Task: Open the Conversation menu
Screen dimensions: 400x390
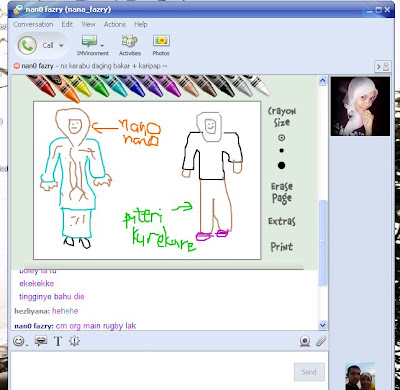Action: click(33, 24)
